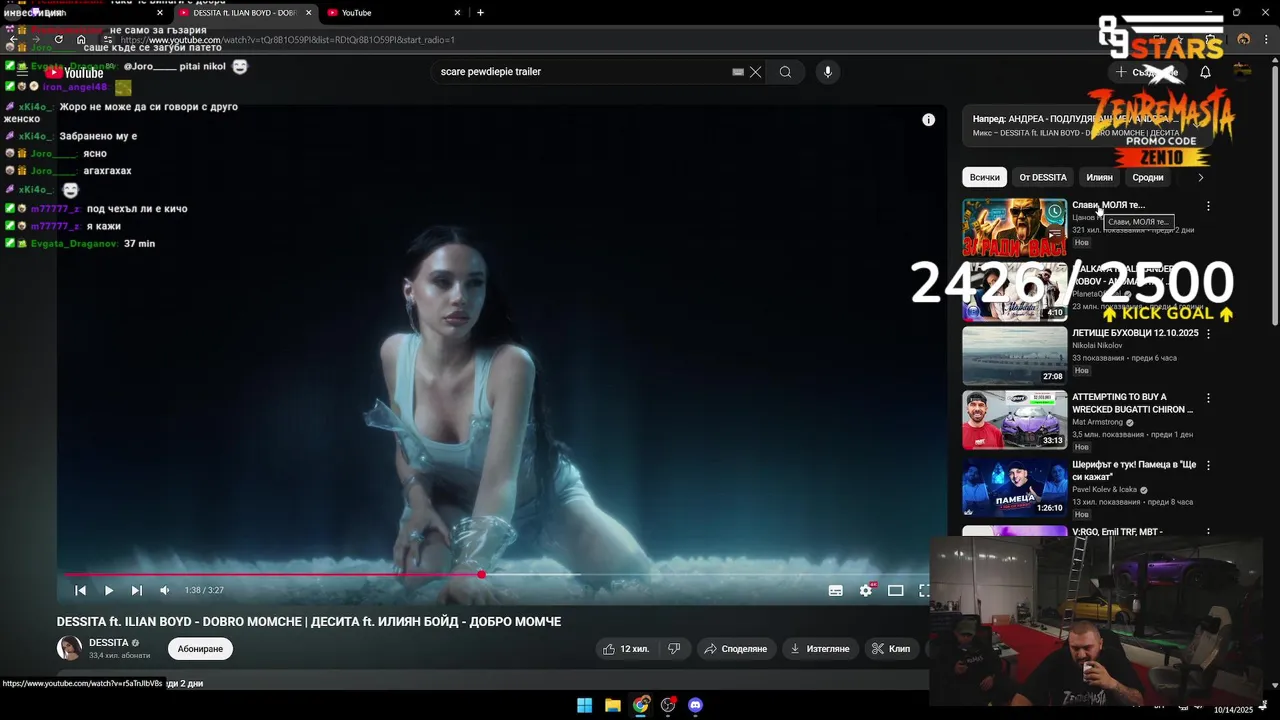The image size is (1280, 720).
Task: Focus the YouTube search field
Action: [585, 72]
